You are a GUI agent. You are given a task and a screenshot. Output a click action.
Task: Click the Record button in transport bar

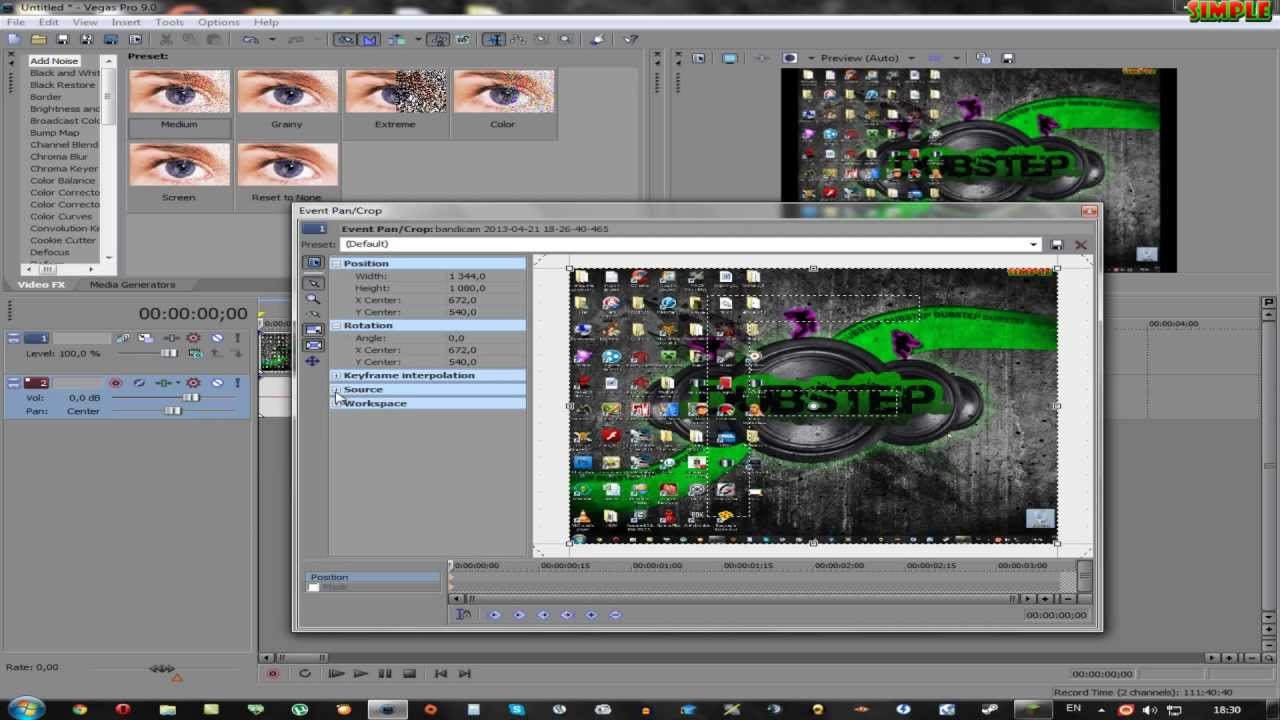272,674
